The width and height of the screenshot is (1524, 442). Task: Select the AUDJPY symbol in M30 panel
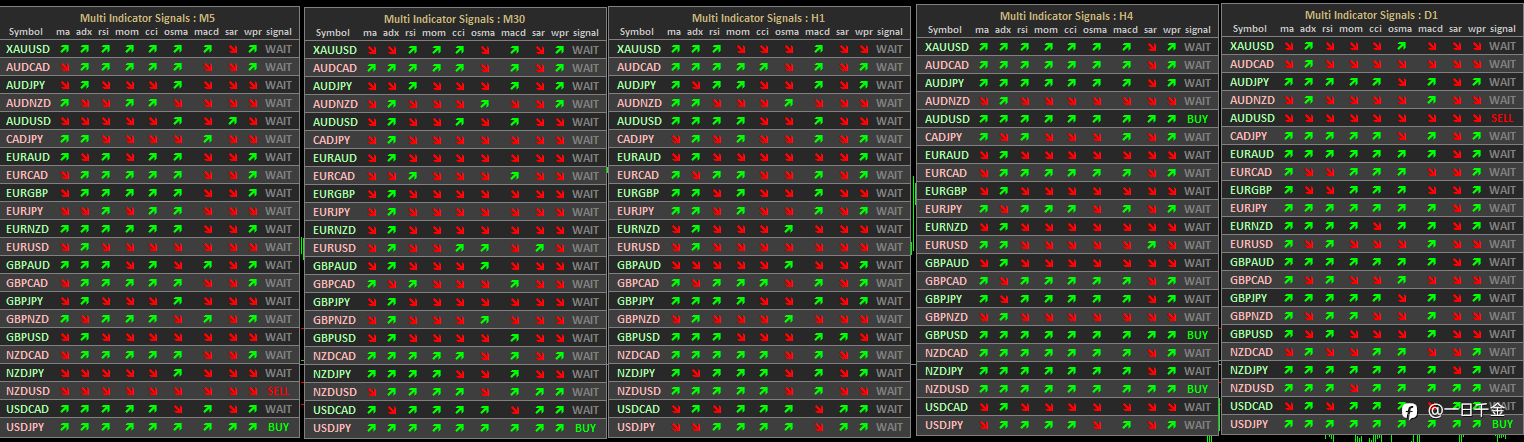[x=332, y=86]
